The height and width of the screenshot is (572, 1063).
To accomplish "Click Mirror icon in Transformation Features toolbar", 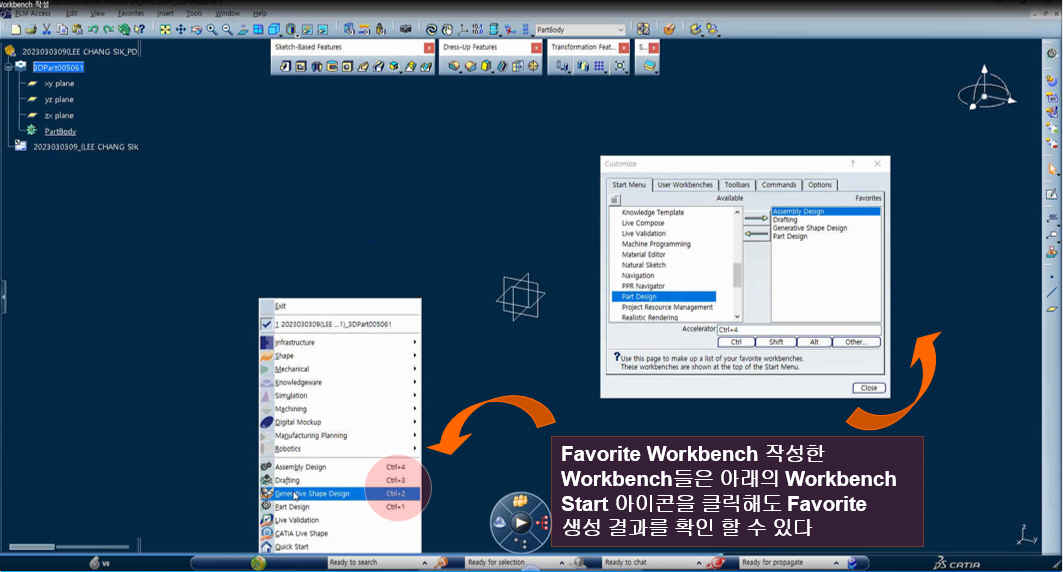I will tap(582, 66).
